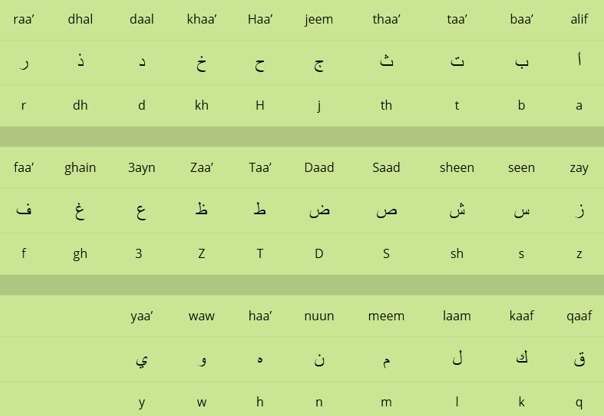Click the transliteration "dh"
The height and width of the screenshot is (416, 604).
tap(80, 105)
